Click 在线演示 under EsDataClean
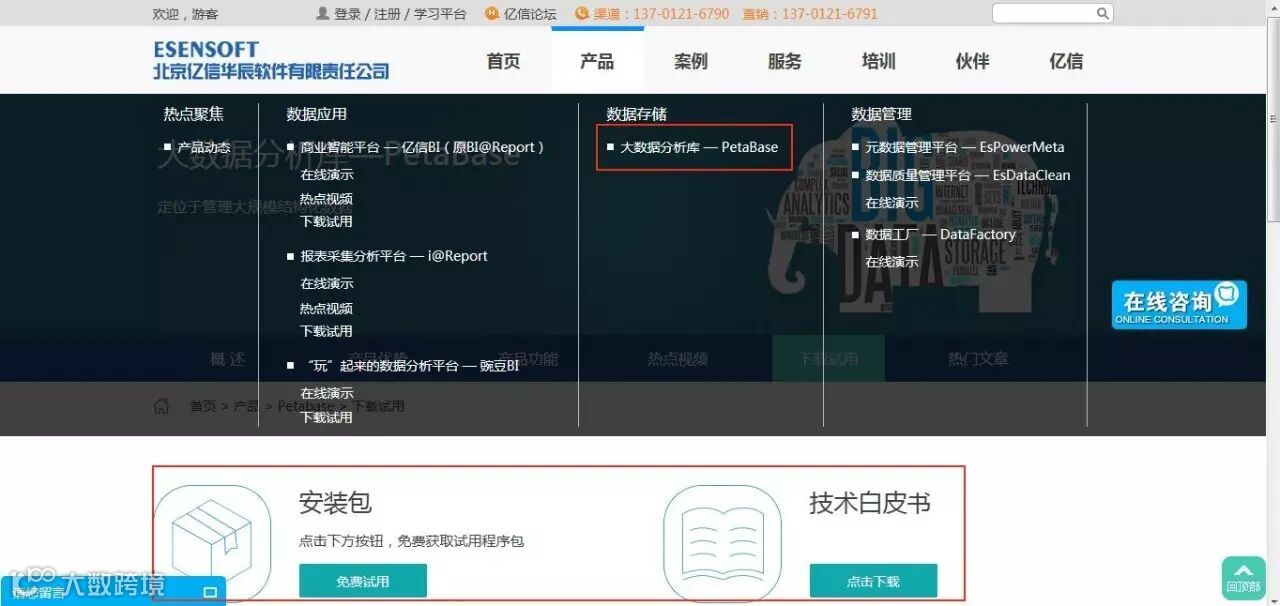 [892, 202]
